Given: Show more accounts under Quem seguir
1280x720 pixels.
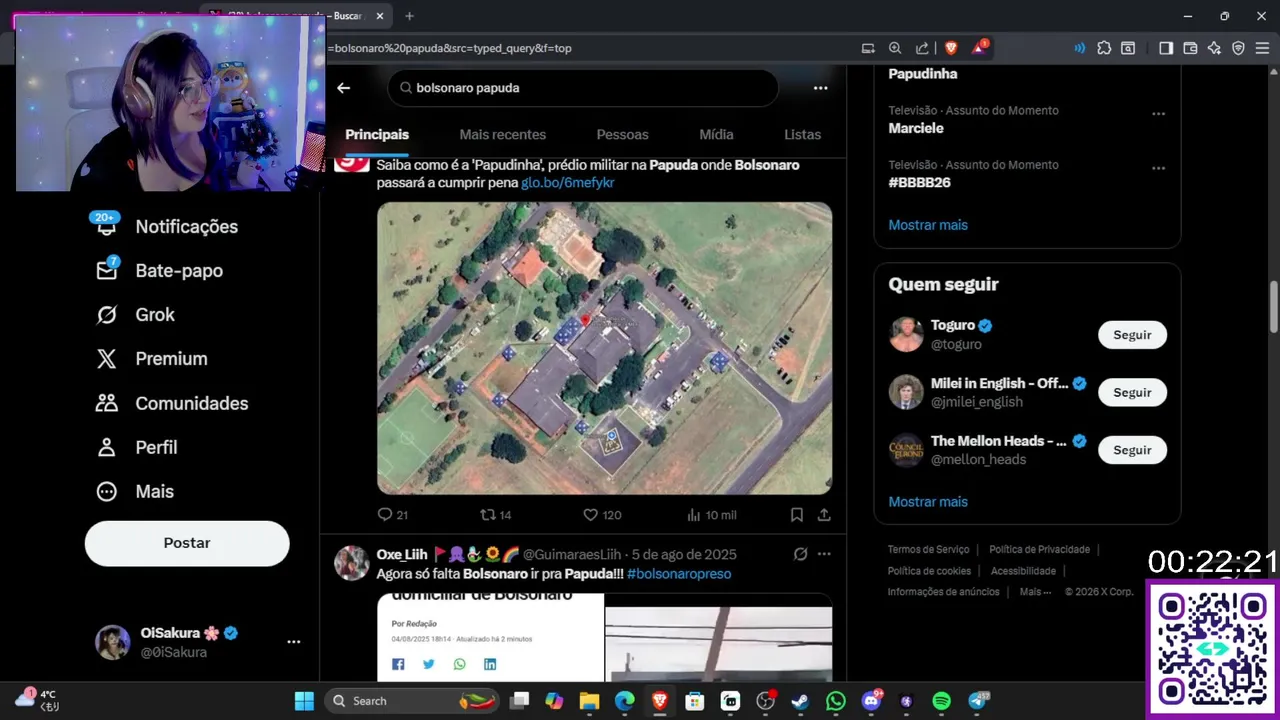Looking at the screenshot, I should pos(928,502).
